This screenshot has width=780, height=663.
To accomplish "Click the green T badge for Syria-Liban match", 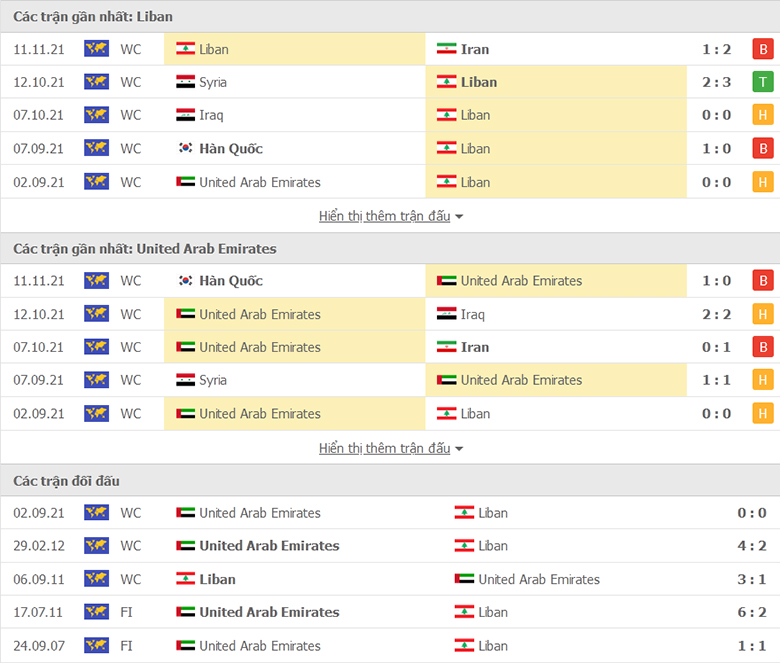I will 763,82.
